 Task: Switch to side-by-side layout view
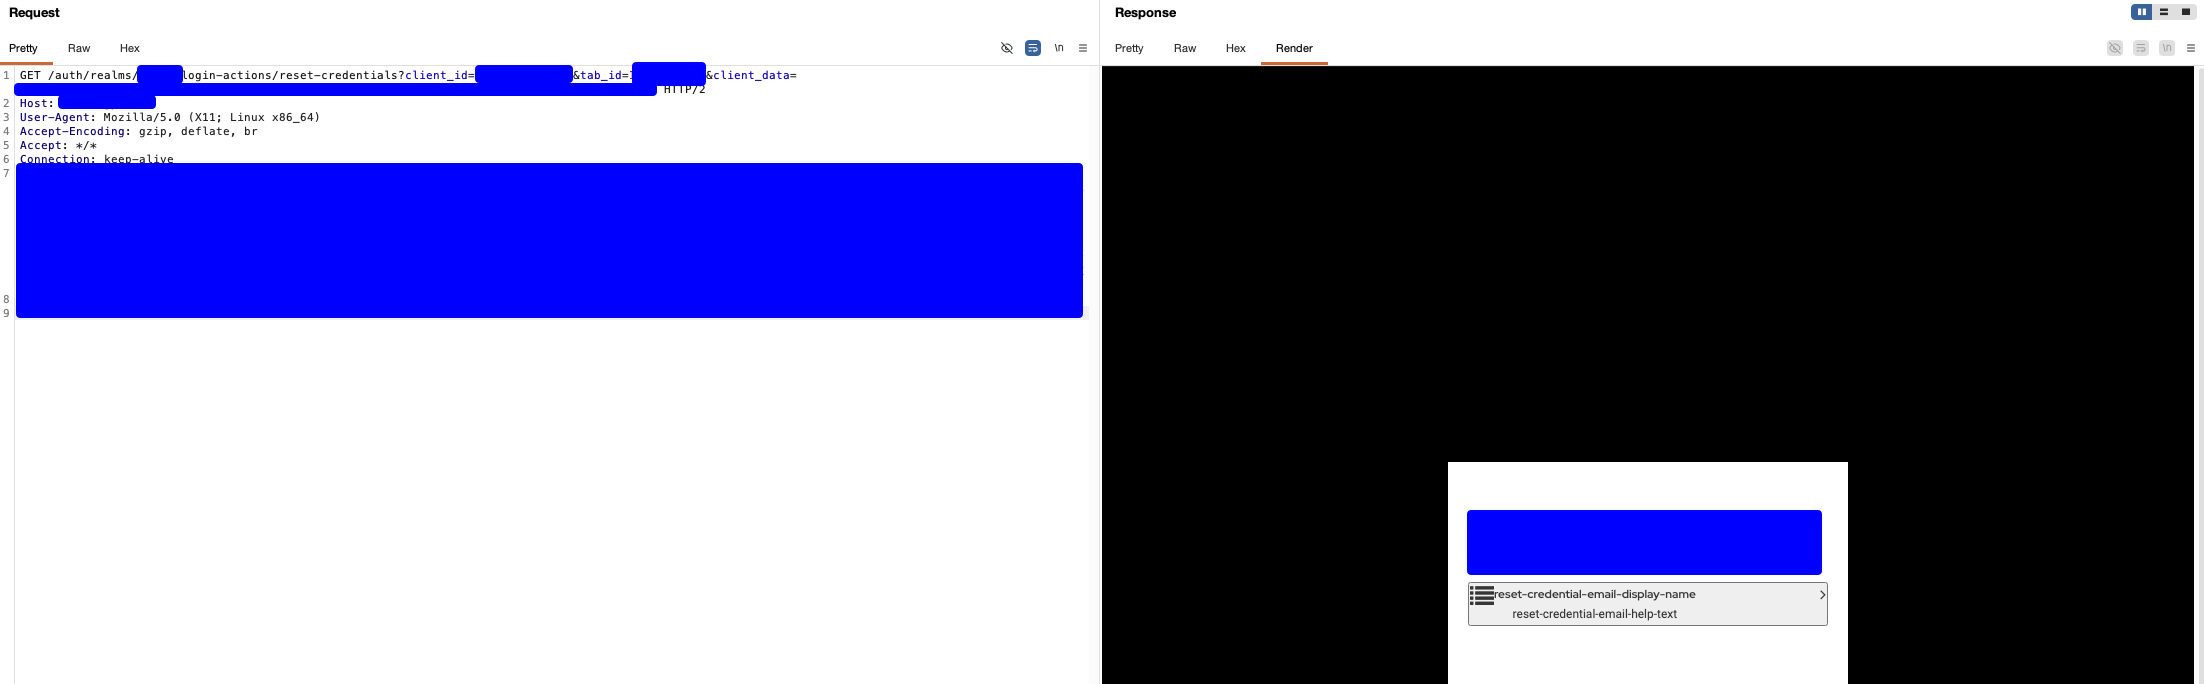tap(2141, 12)
